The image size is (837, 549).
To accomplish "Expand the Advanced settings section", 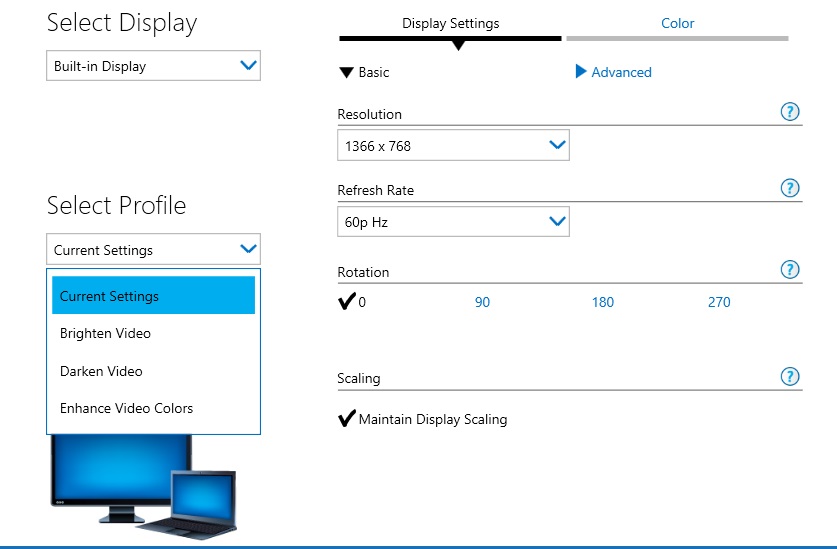I will [x=613, y=72].
